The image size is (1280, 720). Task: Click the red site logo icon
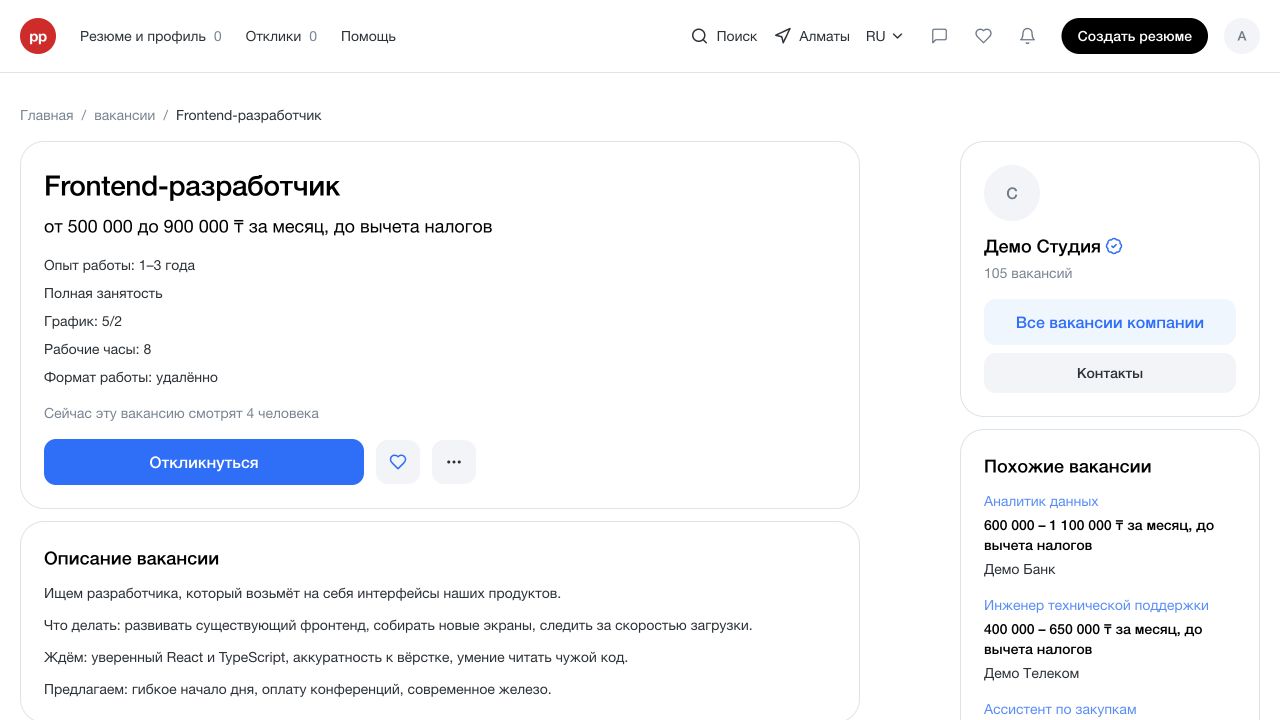coord(38,36)
